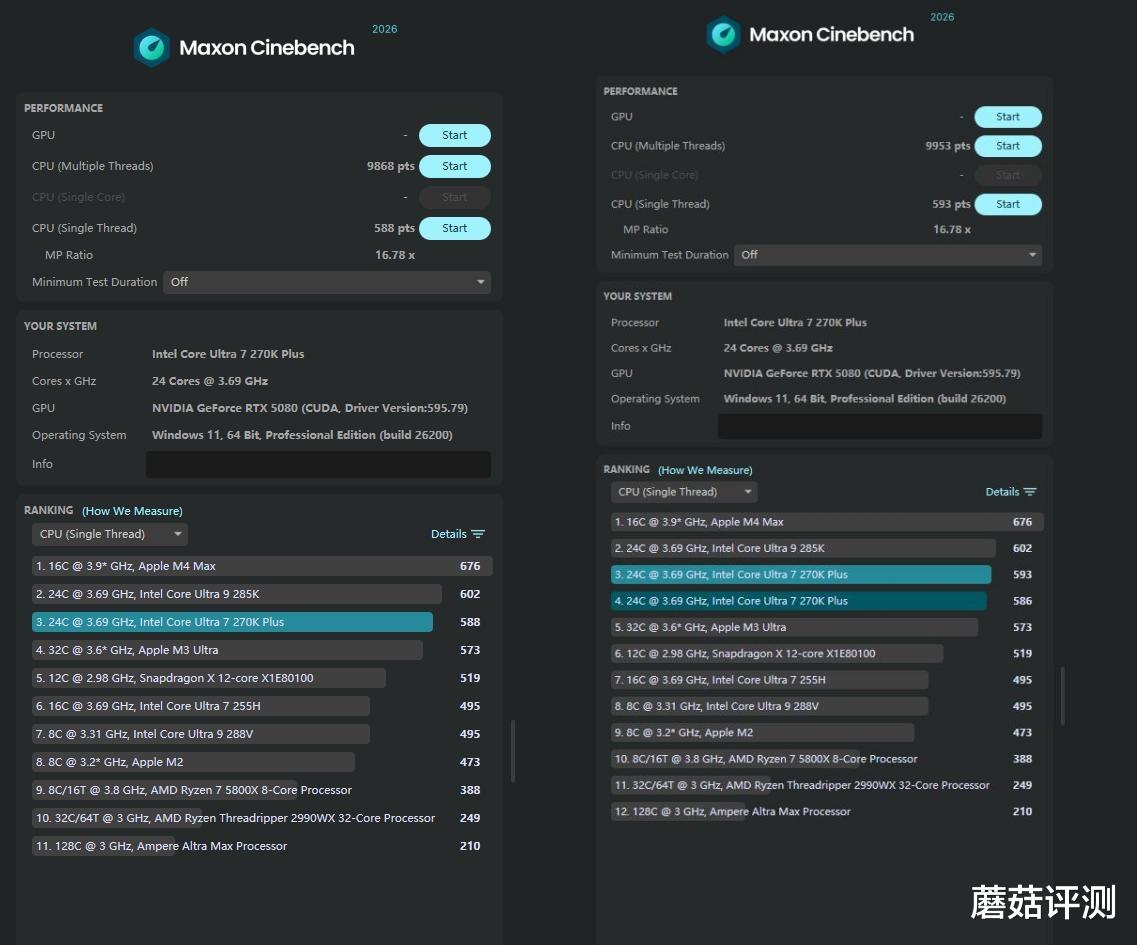
Task: Select Ryzen 7 5800X row, left ranking
Action: coord(262,790)
